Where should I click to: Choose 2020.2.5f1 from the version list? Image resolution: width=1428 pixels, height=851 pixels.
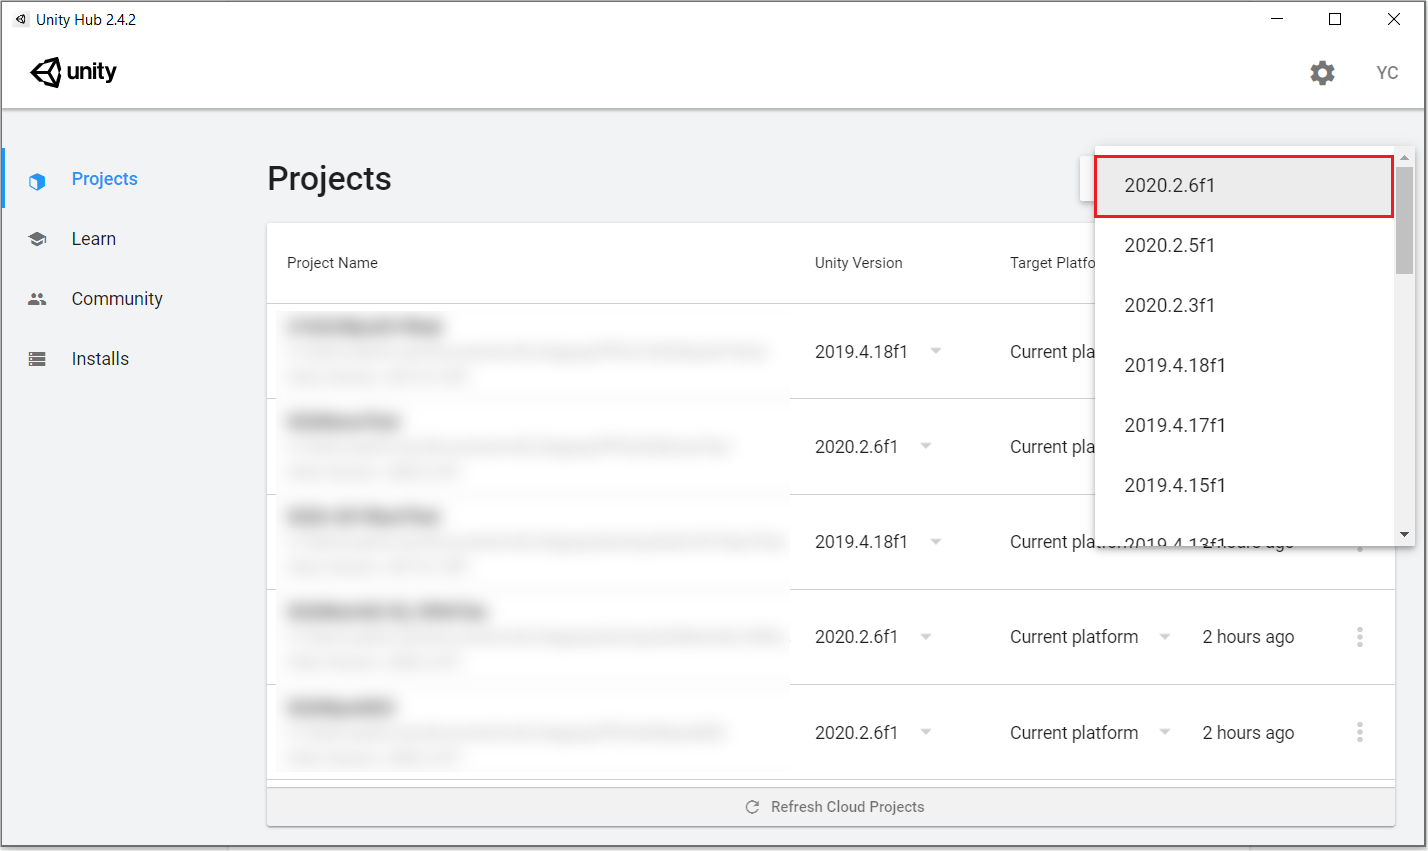click(1244, 246)
